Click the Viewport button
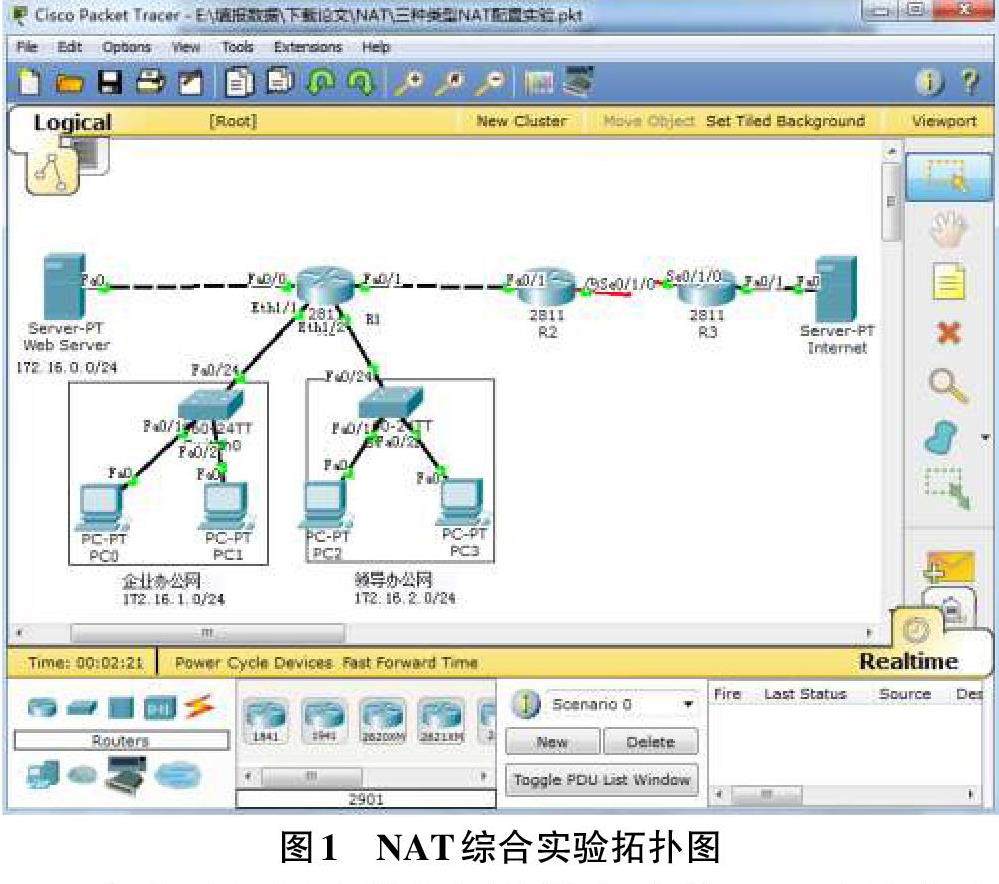The image size is (999, 884). click(944, 121)
